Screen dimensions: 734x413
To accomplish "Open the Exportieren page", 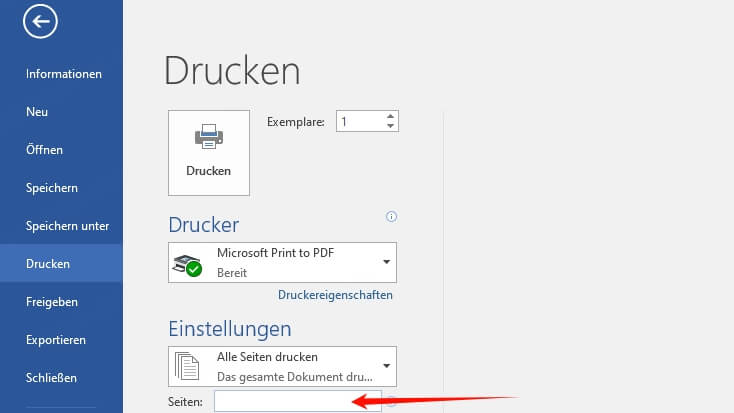I will click(56, 340).
